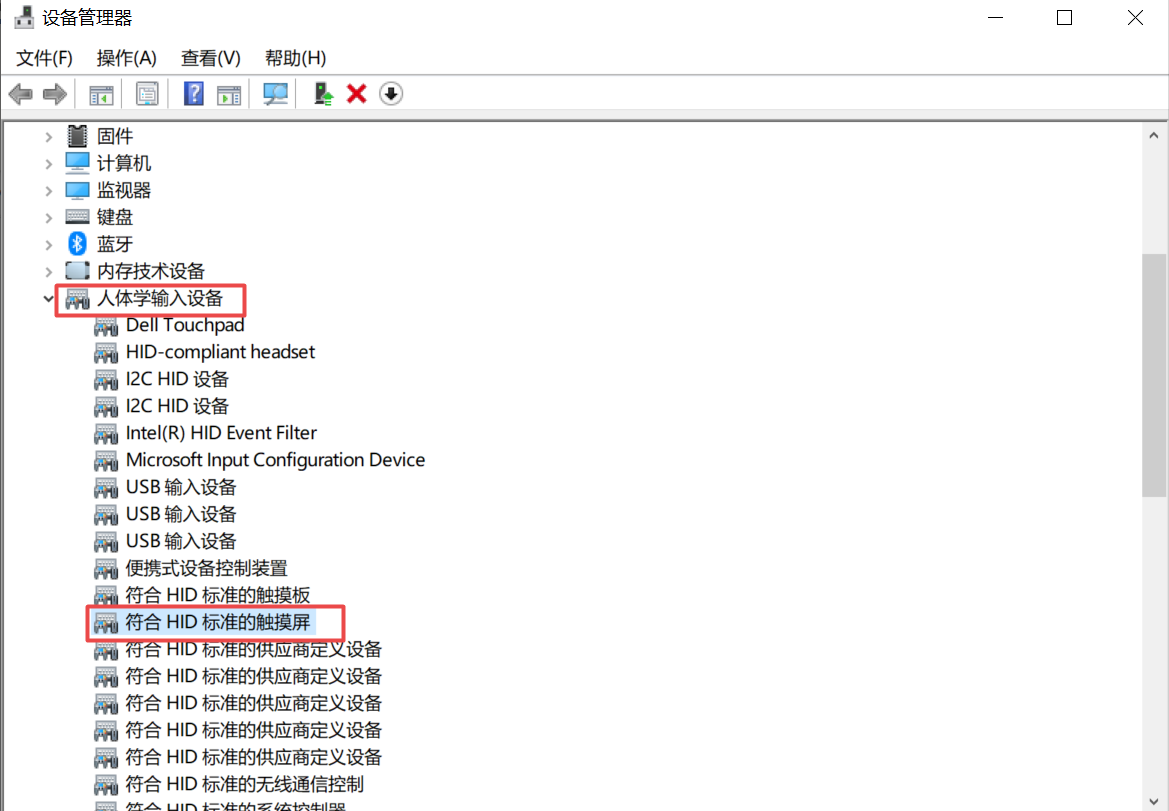The height and width of the screenshot is (811, 1169).
Task: Open the 查看(V) menu
Action: tap(211, 58)
